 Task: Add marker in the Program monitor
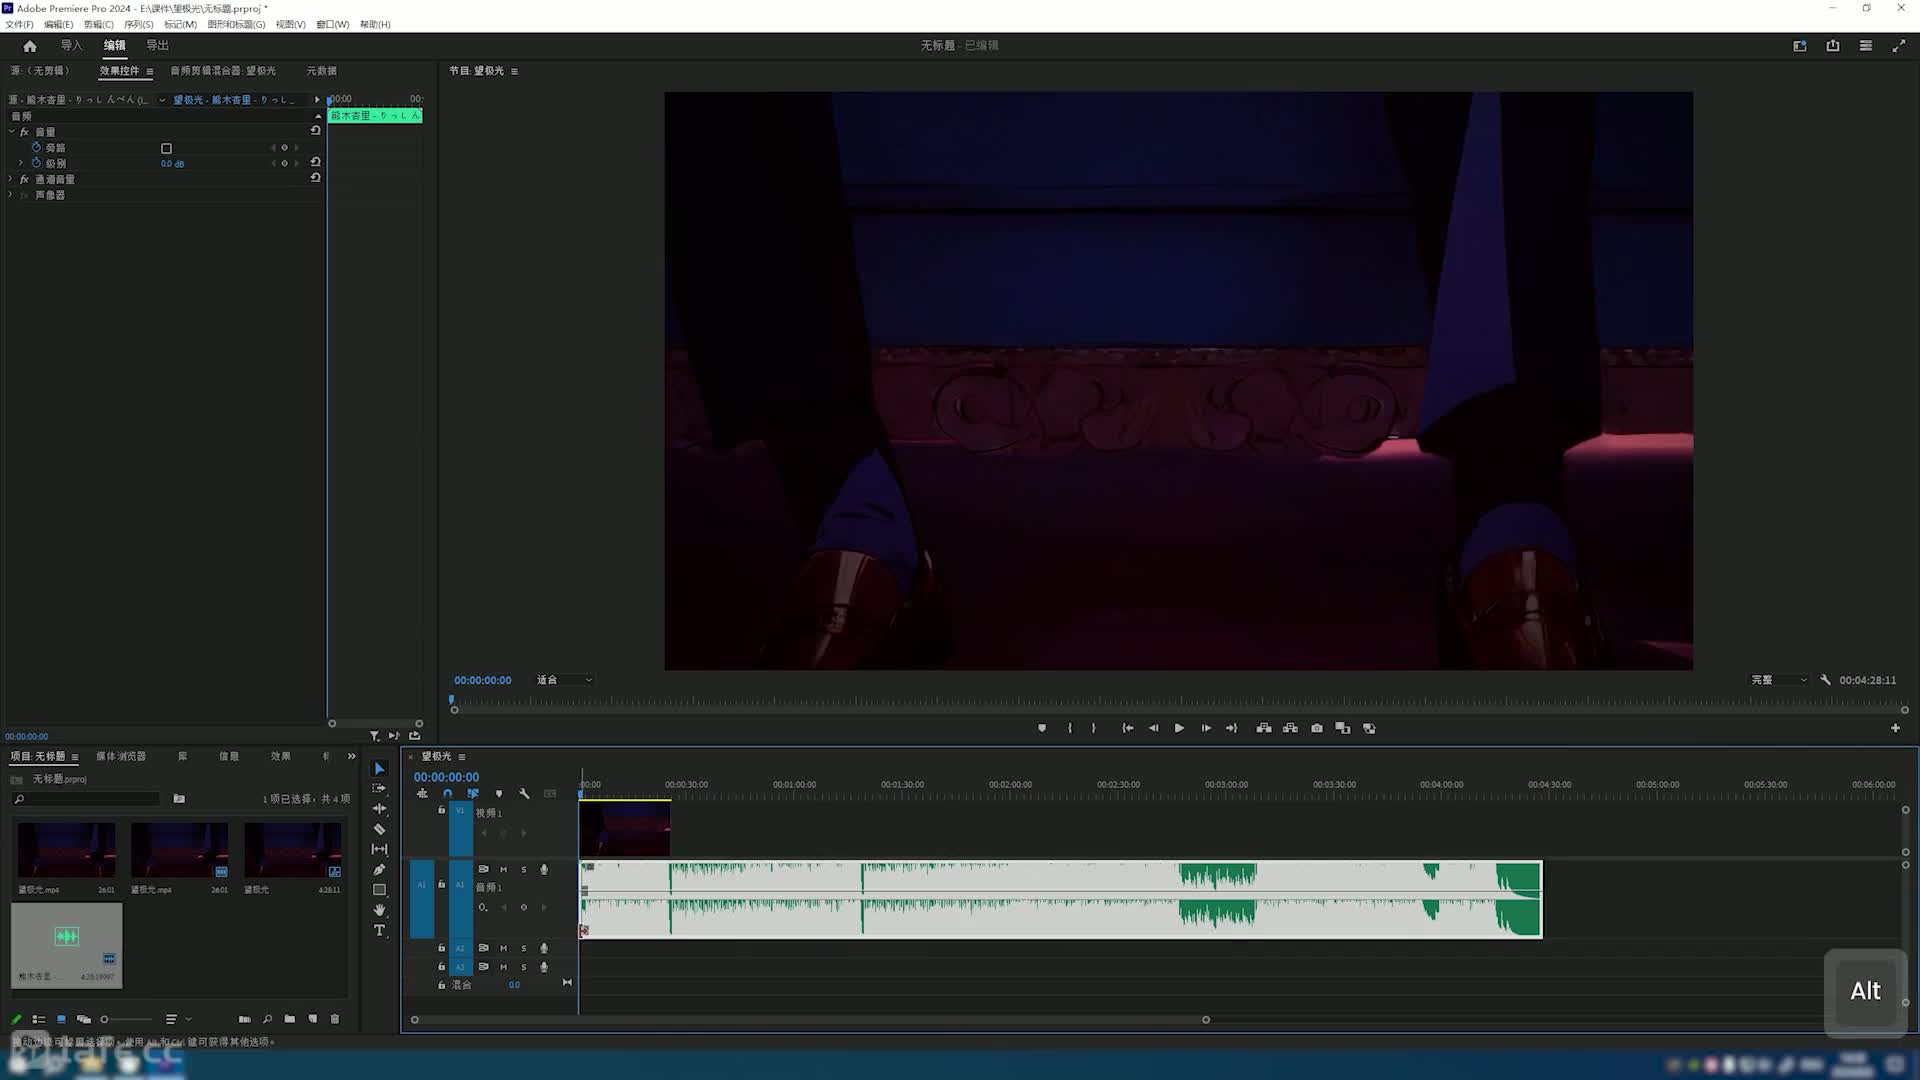tap(1042, 728)
